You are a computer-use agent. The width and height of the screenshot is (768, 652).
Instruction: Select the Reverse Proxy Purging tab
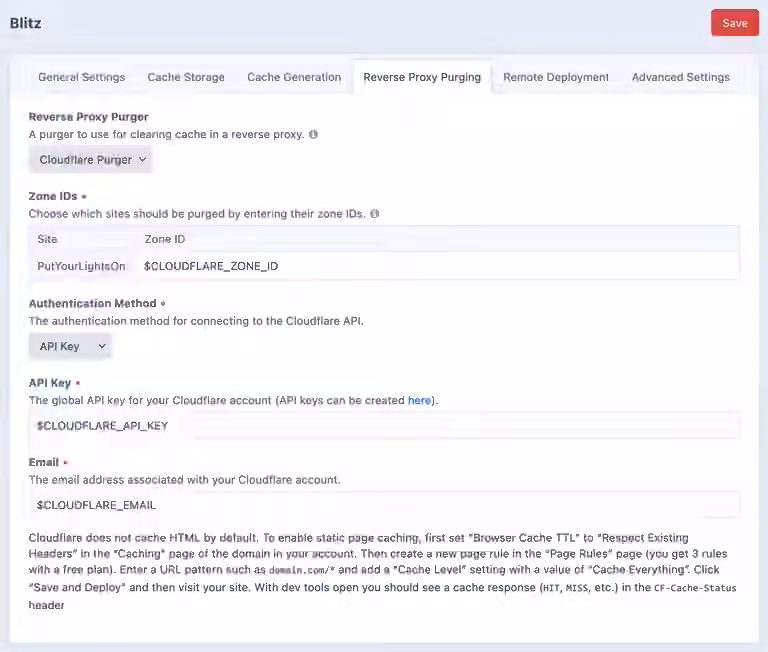[422, 77]
